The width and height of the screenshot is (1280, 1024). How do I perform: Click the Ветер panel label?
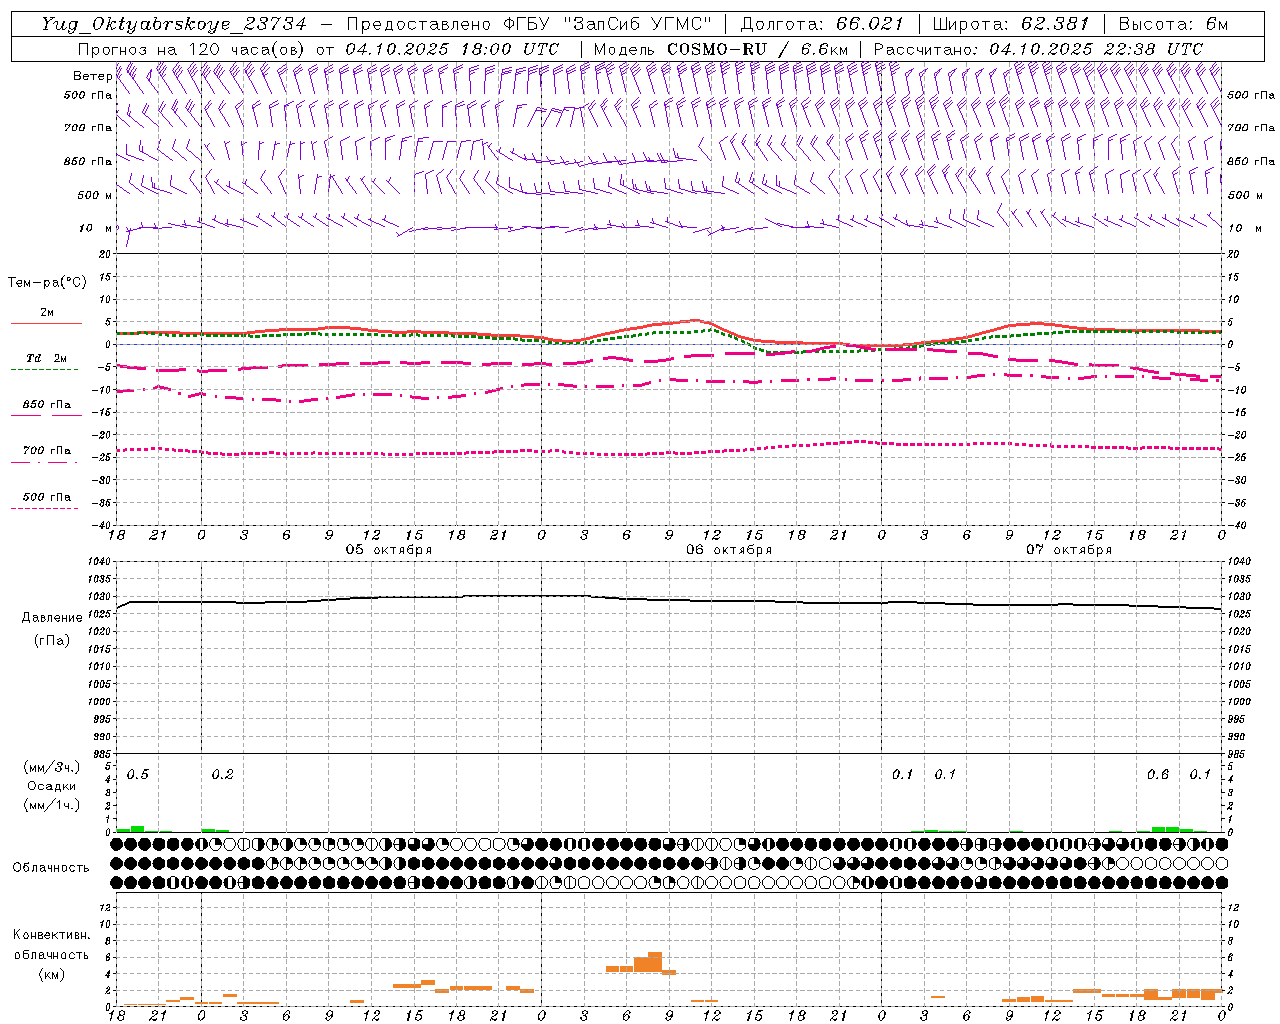pyautogui.click(x=92, y=76)
